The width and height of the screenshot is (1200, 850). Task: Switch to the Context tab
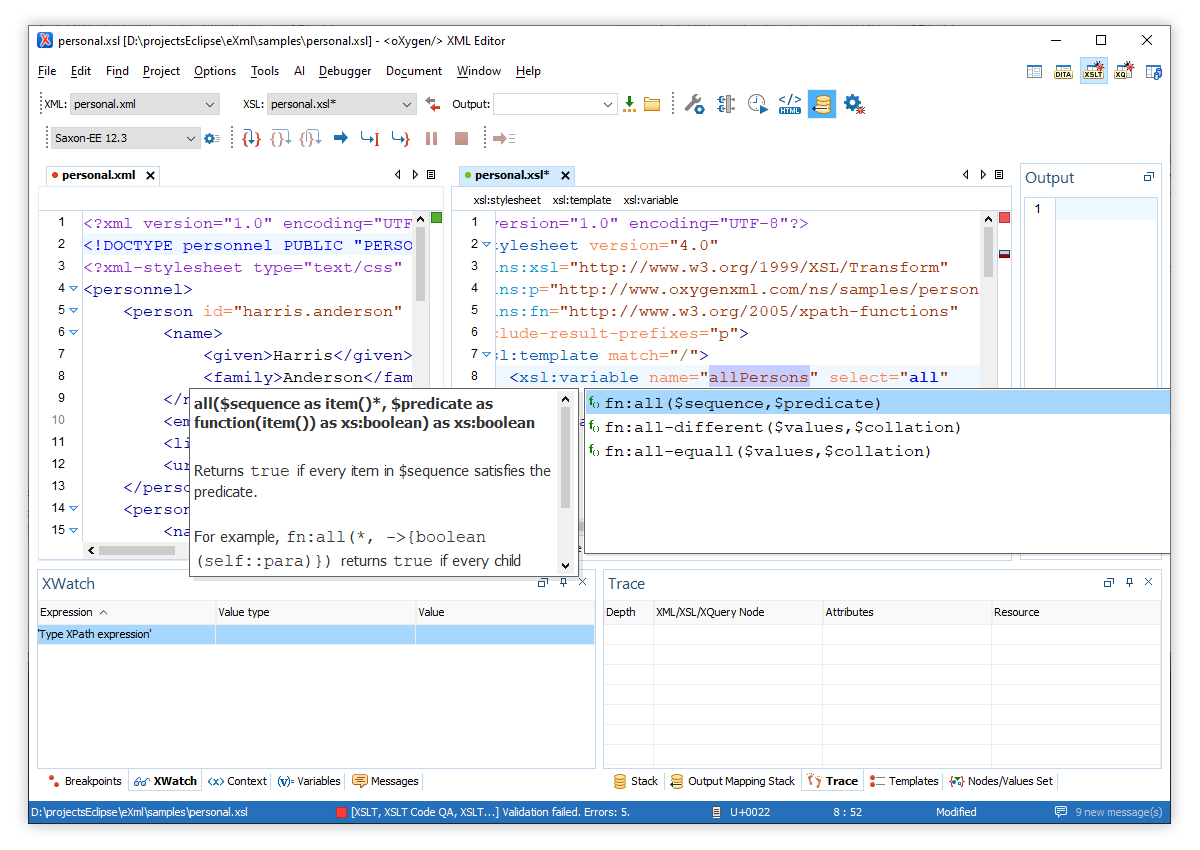(x=238, y=781)
